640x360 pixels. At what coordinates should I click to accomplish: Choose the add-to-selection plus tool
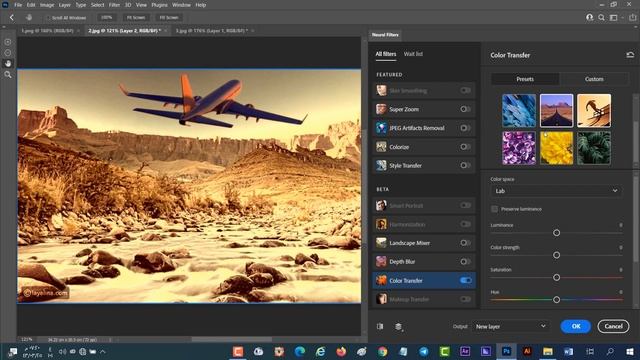pos(8,42)
